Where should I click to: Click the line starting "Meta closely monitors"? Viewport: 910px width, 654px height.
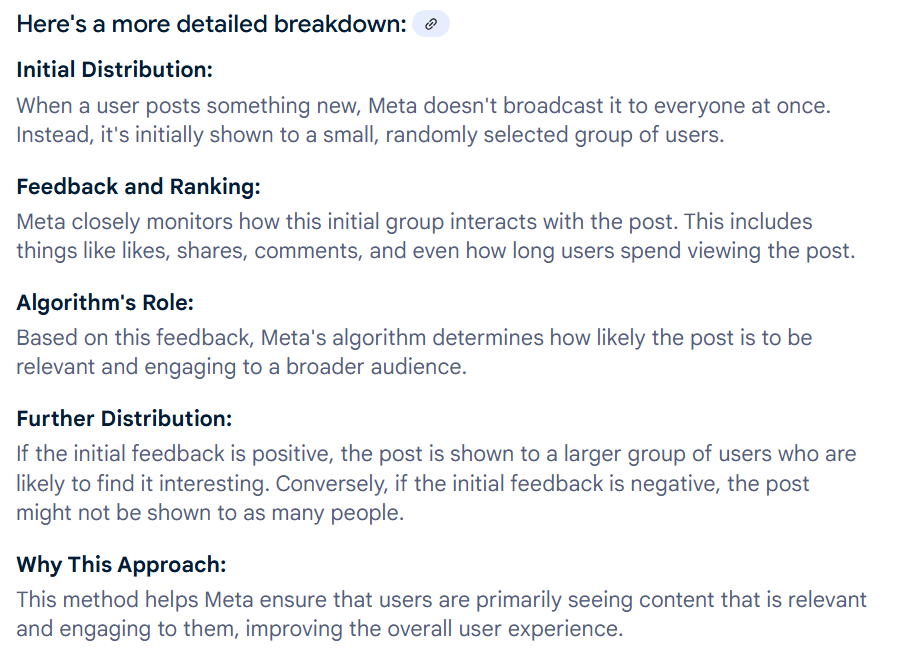coord(414,221)
